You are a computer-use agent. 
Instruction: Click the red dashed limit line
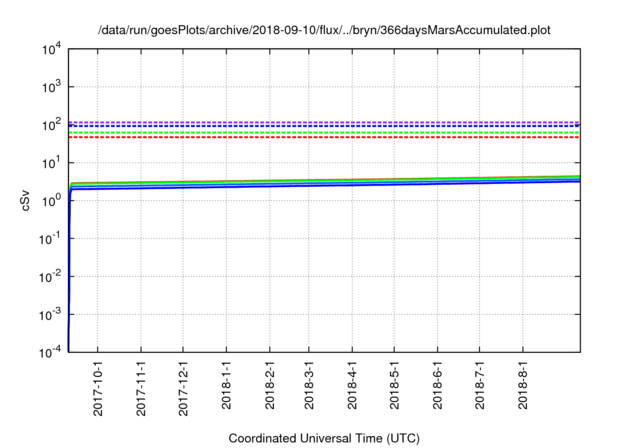click(324, 138)
